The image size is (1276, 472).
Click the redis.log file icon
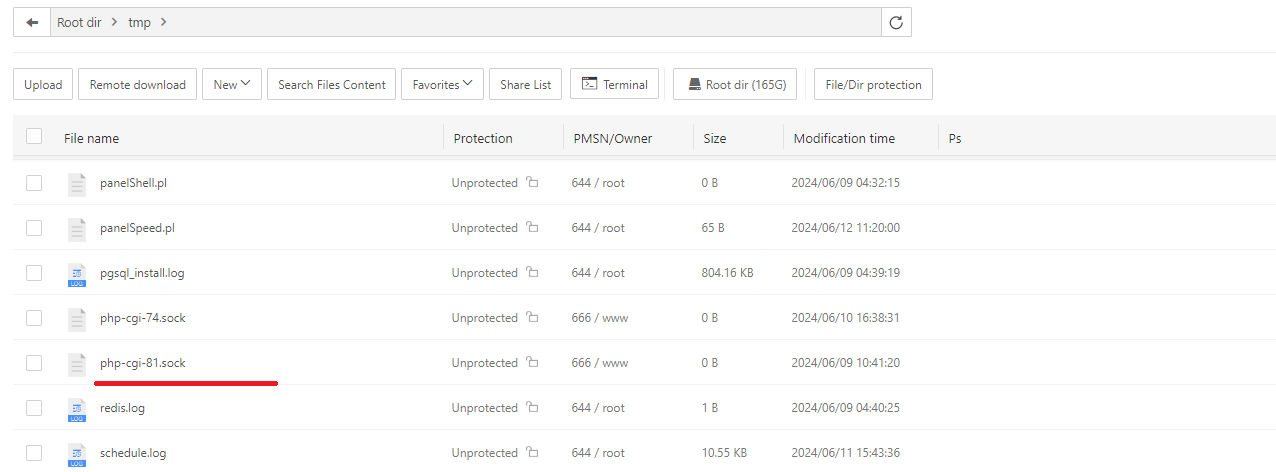[77, 408]
